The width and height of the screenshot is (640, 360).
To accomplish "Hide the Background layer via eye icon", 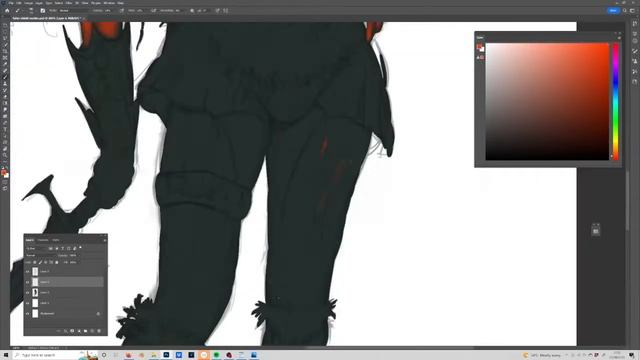I will point(27,313).
